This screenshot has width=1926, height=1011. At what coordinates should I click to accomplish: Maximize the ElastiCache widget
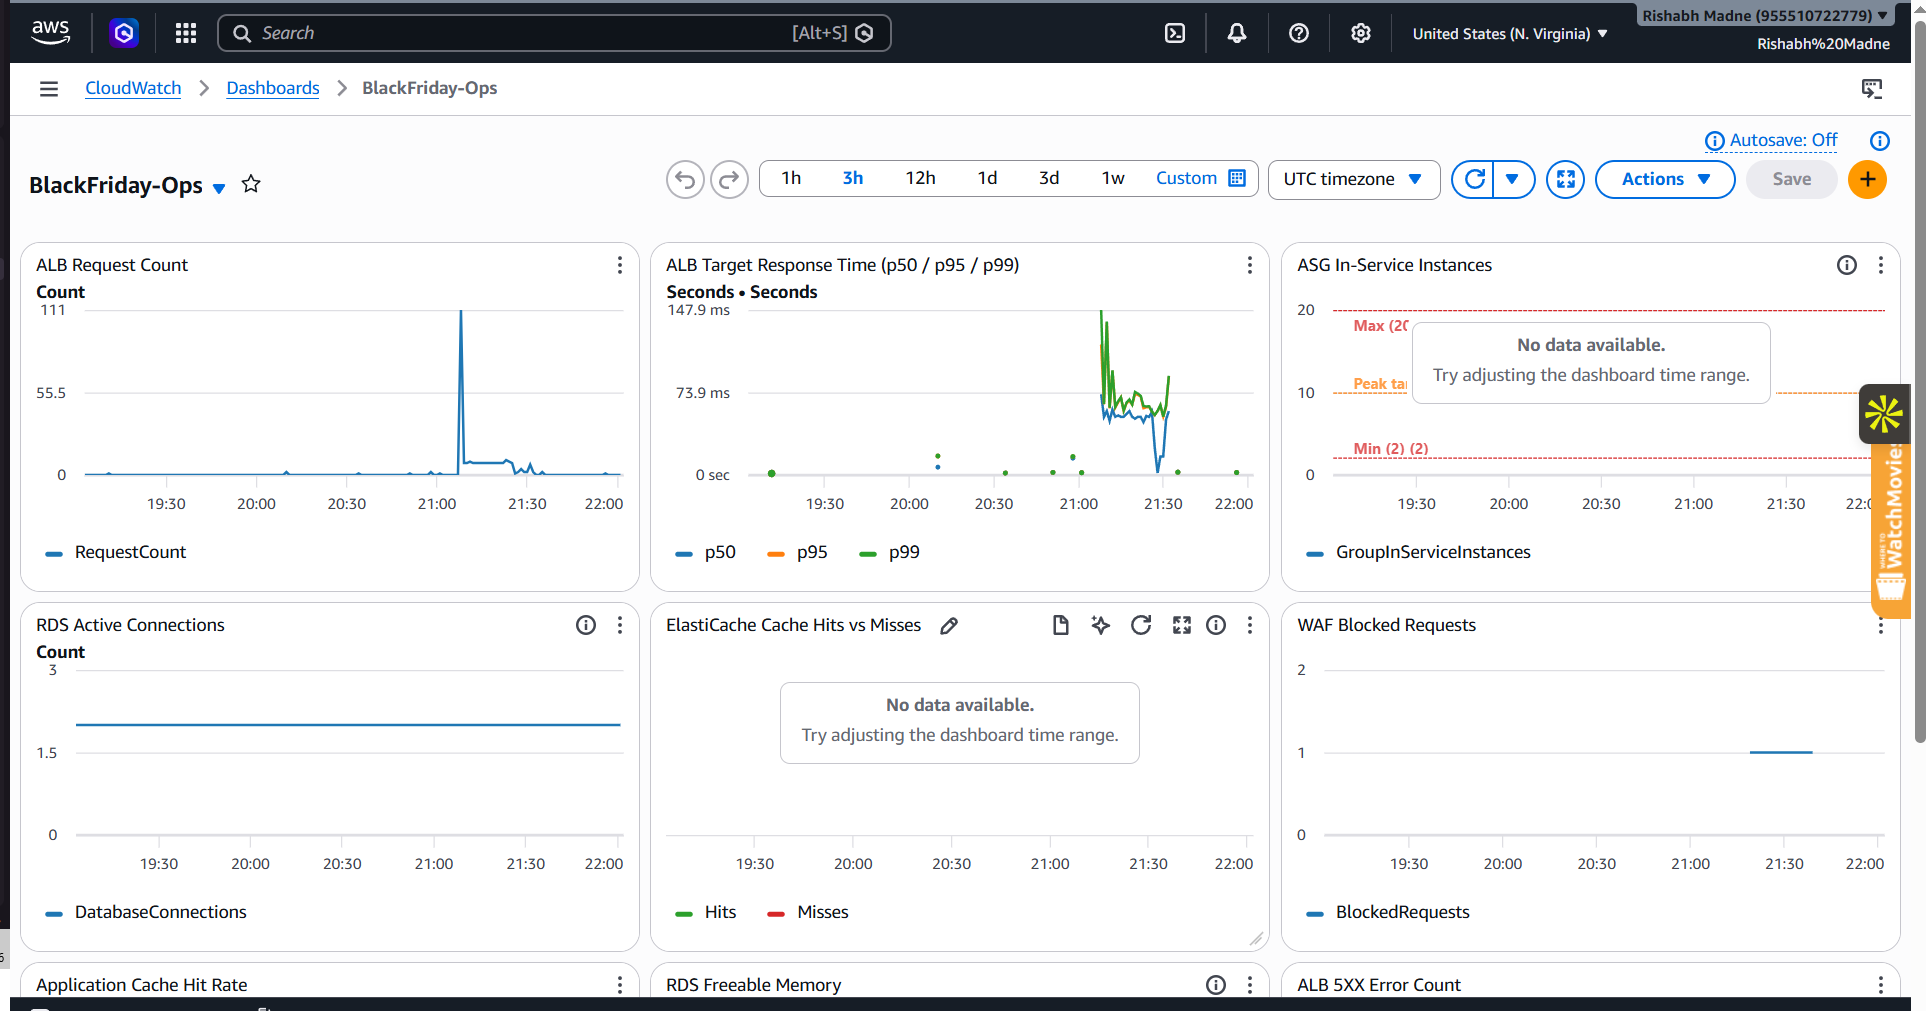pyautogui.click(x=1182, y=625)
